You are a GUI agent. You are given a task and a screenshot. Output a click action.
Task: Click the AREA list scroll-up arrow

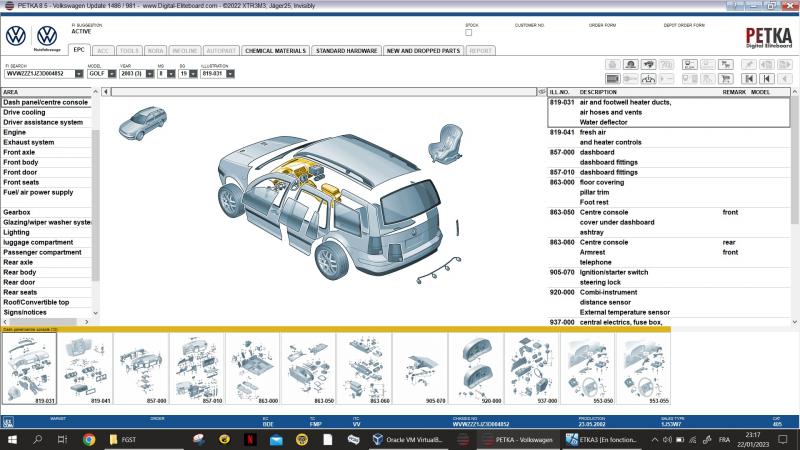95,92
